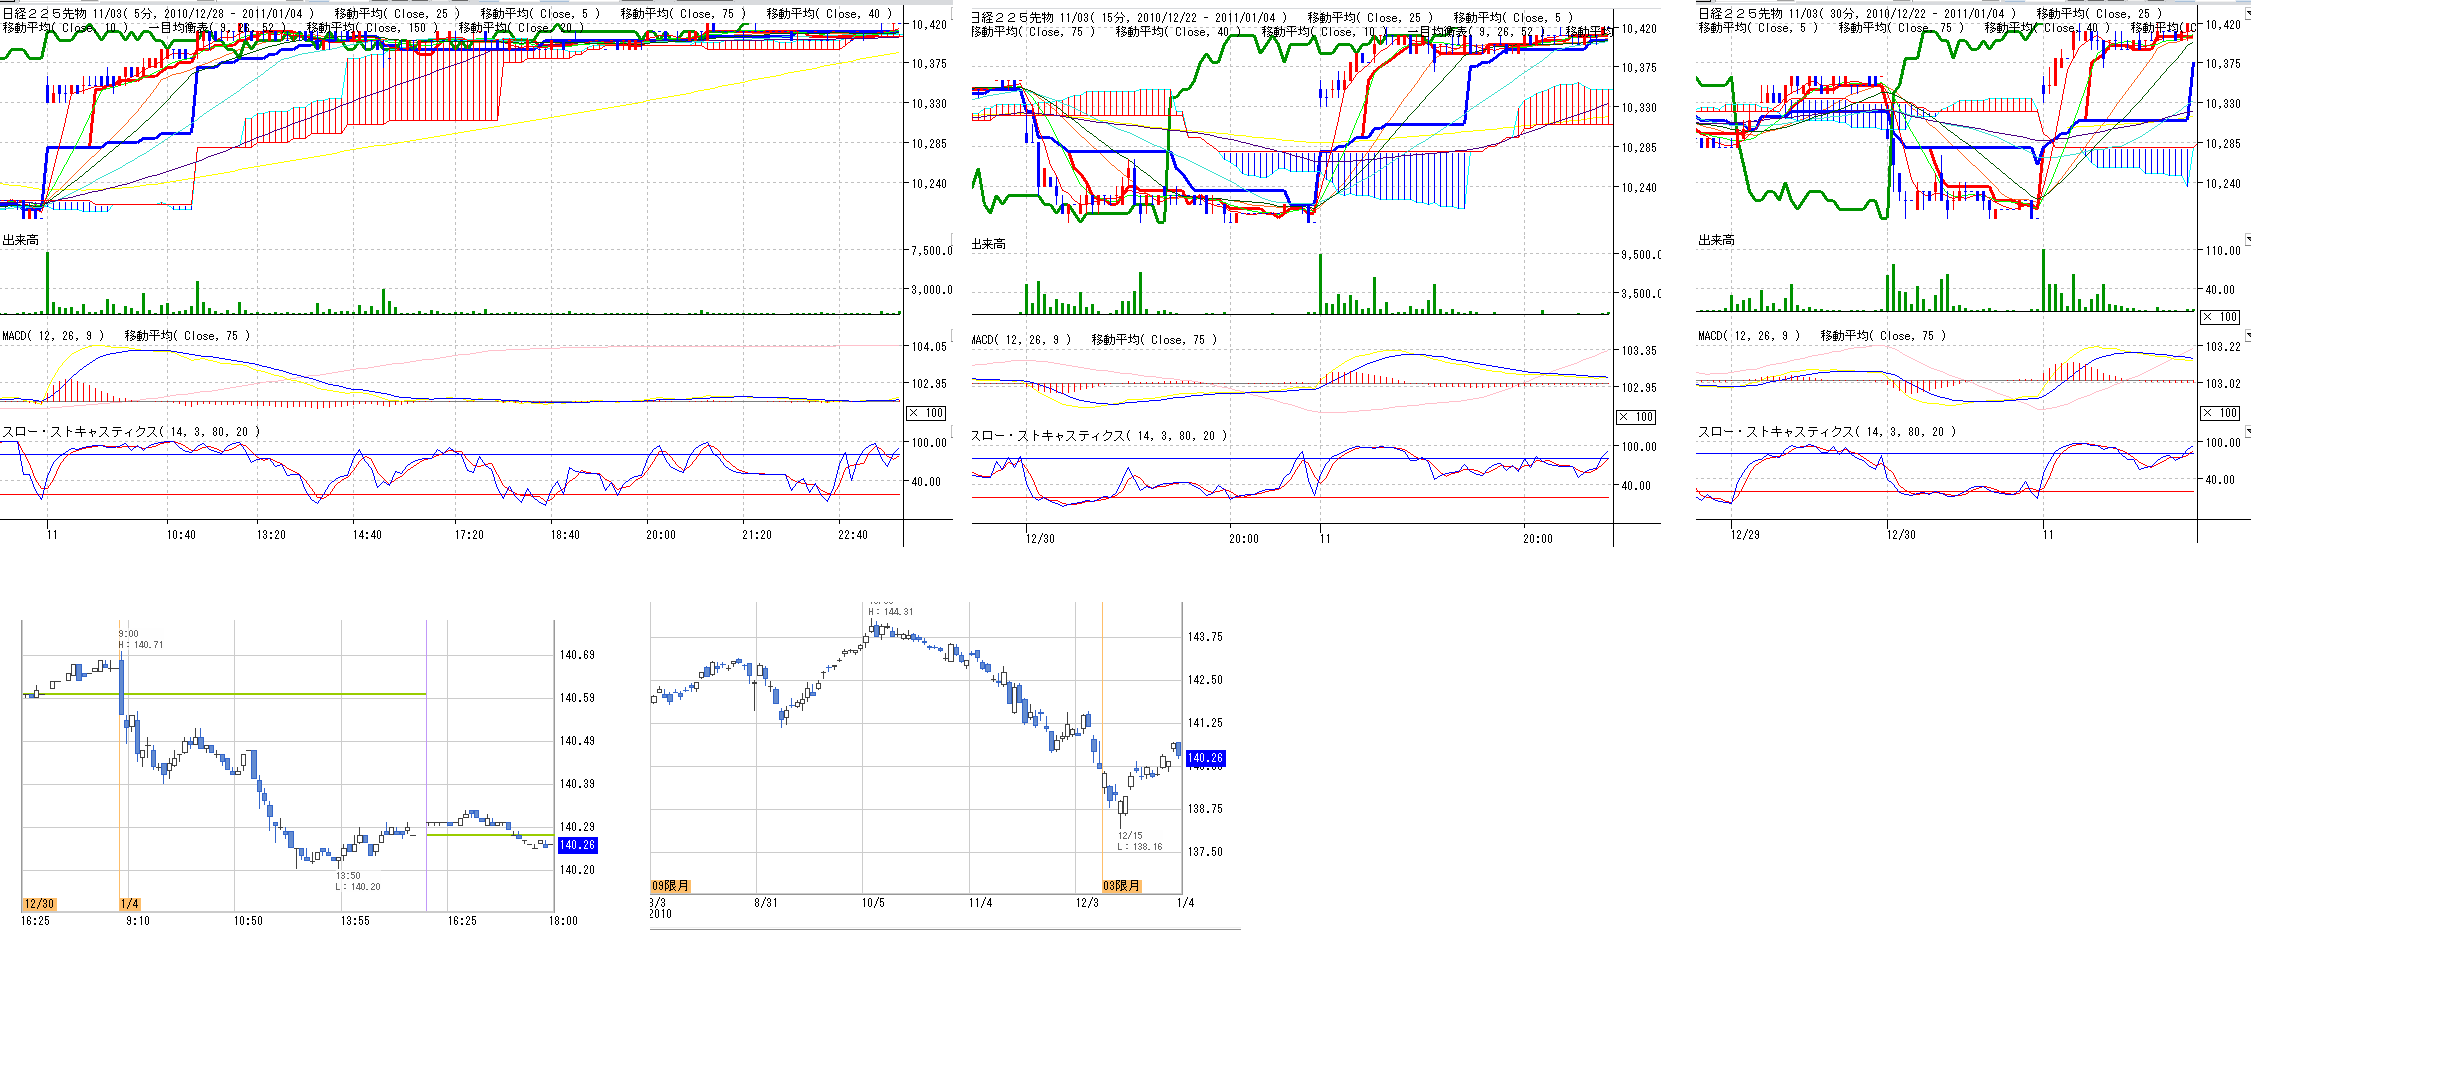The image size is (2442, 1088).
Task: Click the 140.26 price tag on intraday chart
Action: click(x=577, y=845)
